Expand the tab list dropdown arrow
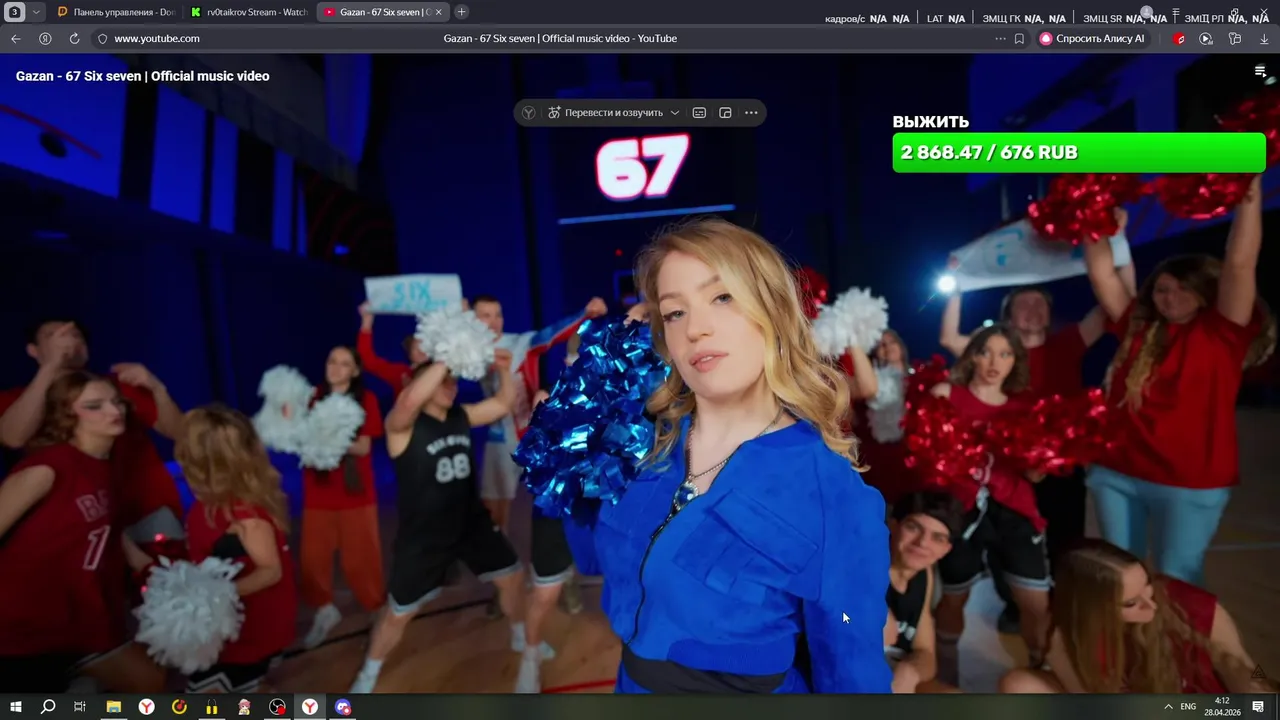 point(36,12)
